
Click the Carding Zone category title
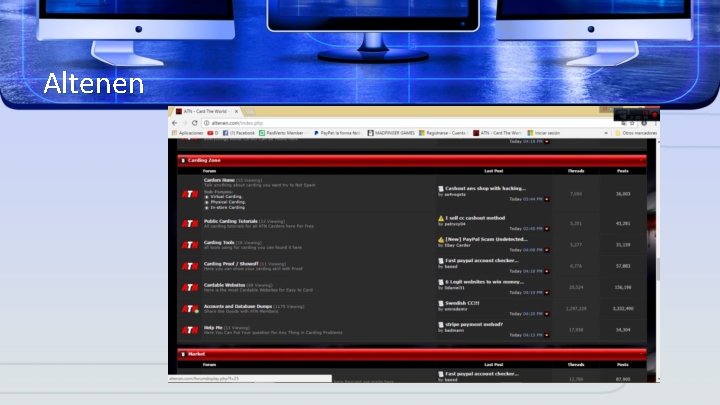pos(204,160)
